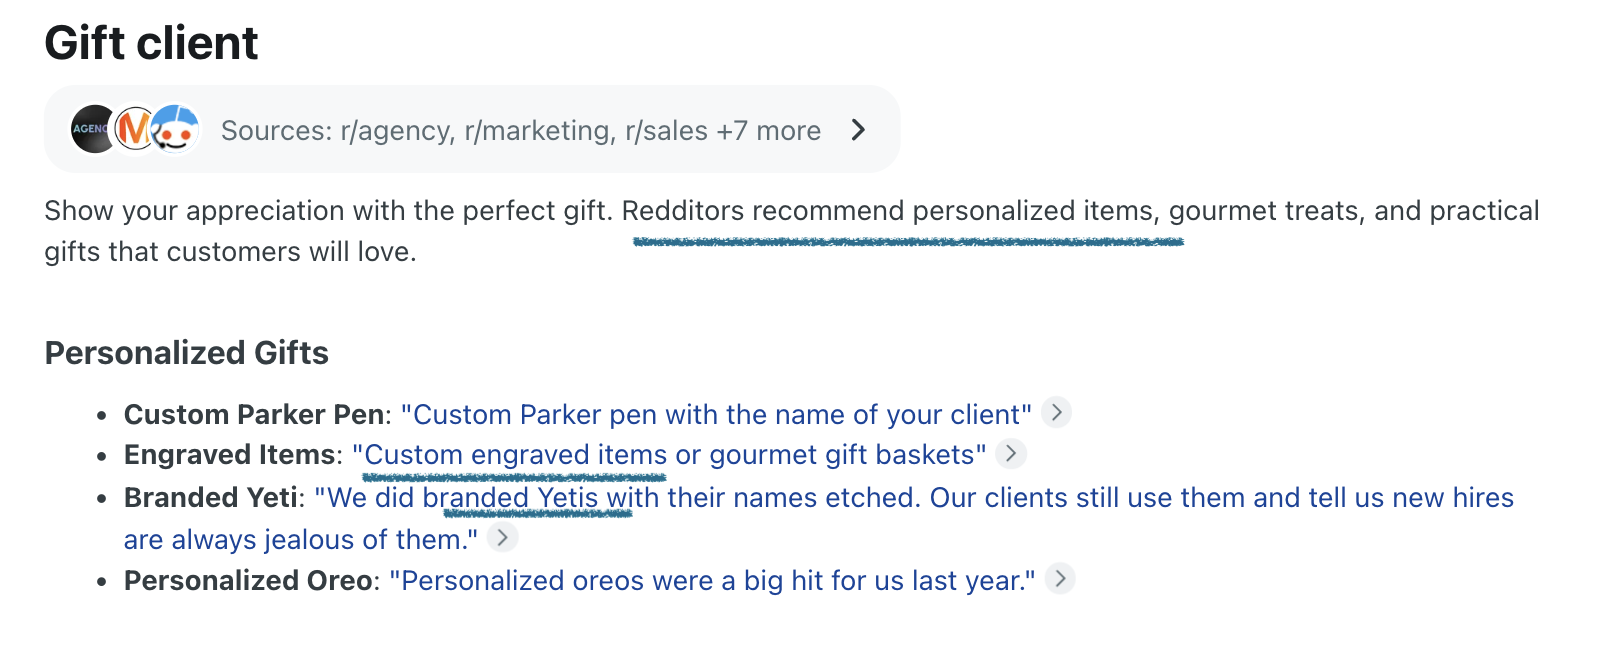Click the arrow icon beside the Engraved Items quote
Image resolution: width=1612 pixels, height=660 pixels.
click(1012, 454)
